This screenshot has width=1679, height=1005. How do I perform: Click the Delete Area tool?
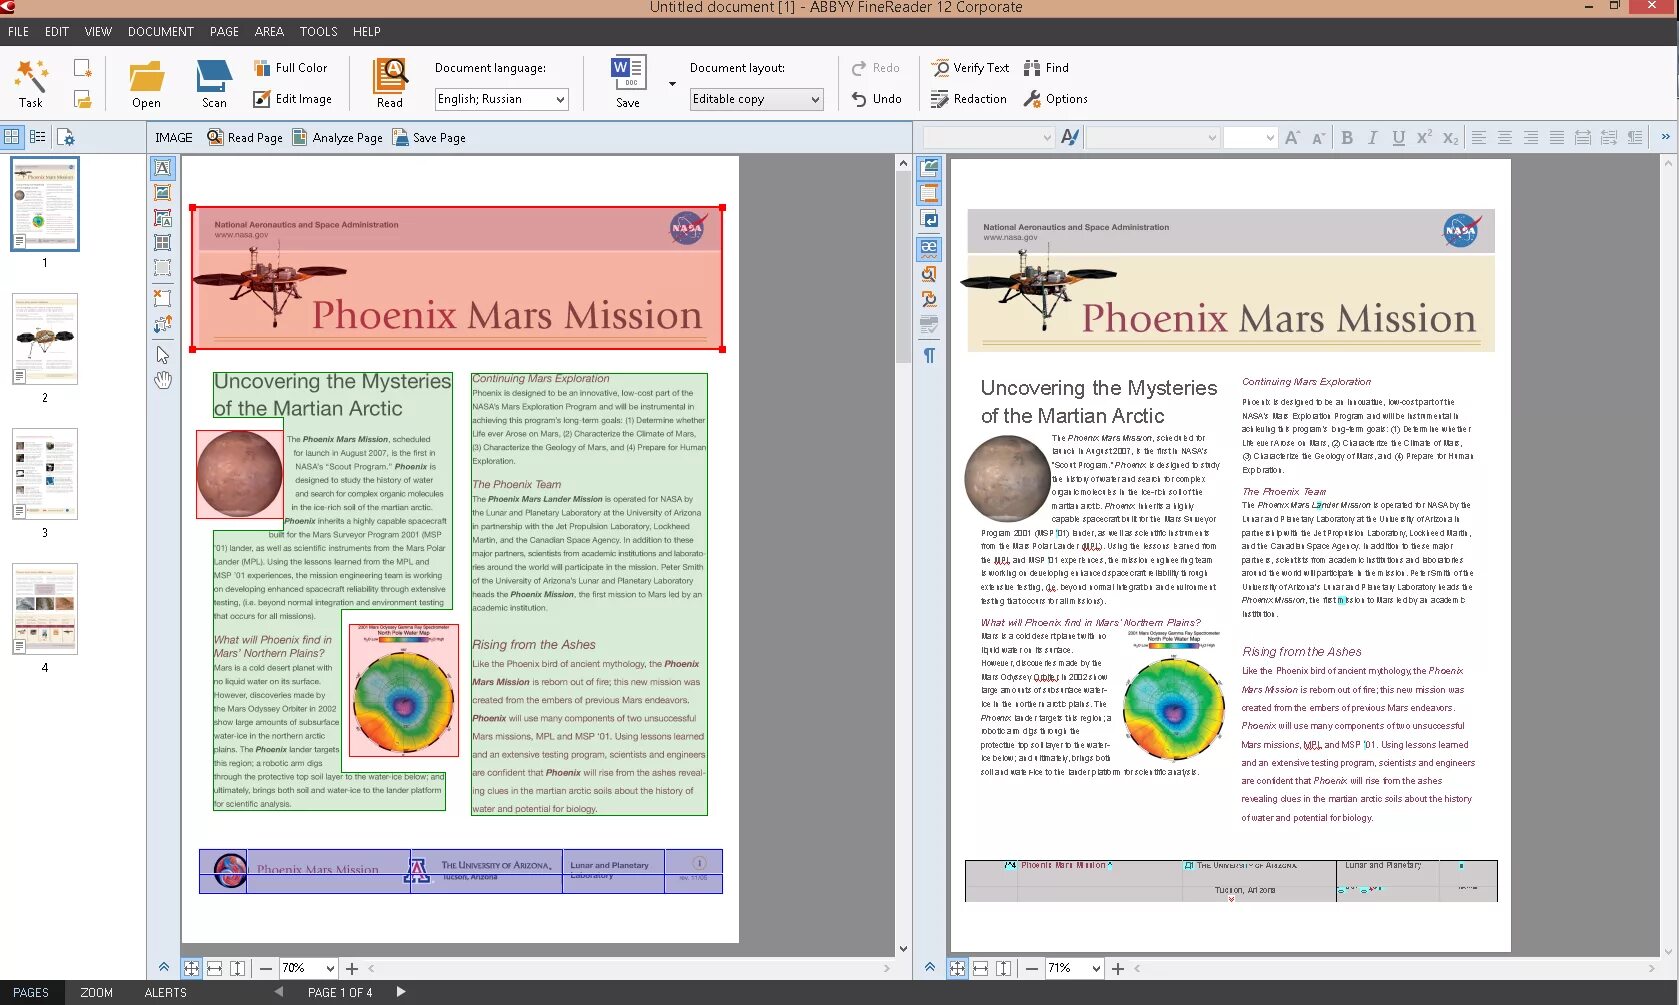pyautogui.click(x=162, y=297)
